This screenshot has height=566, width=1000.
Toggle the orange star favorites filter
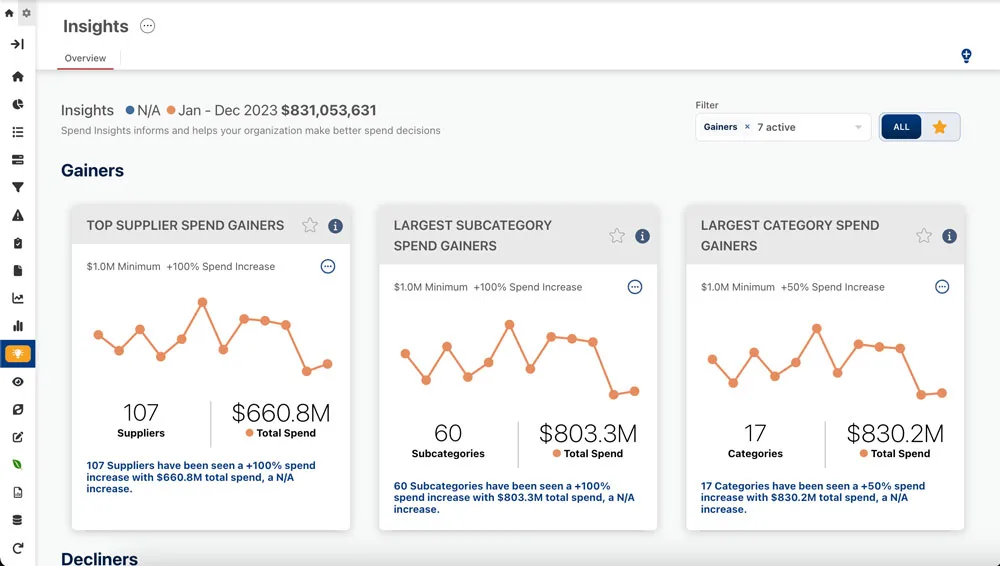(x=939, y=127)
